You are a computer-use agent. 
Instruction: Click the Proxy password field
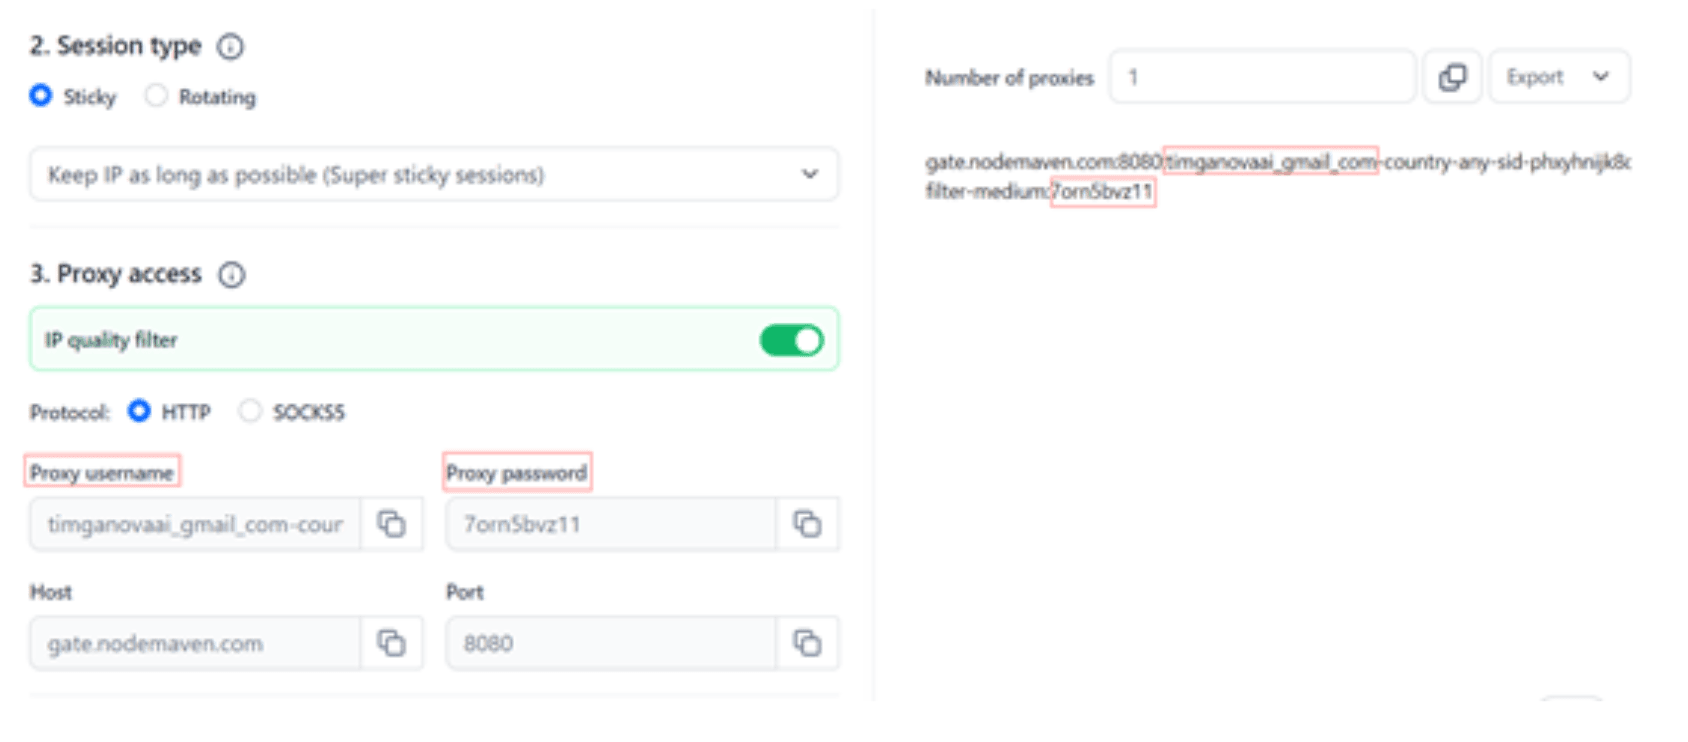[610, 524]
